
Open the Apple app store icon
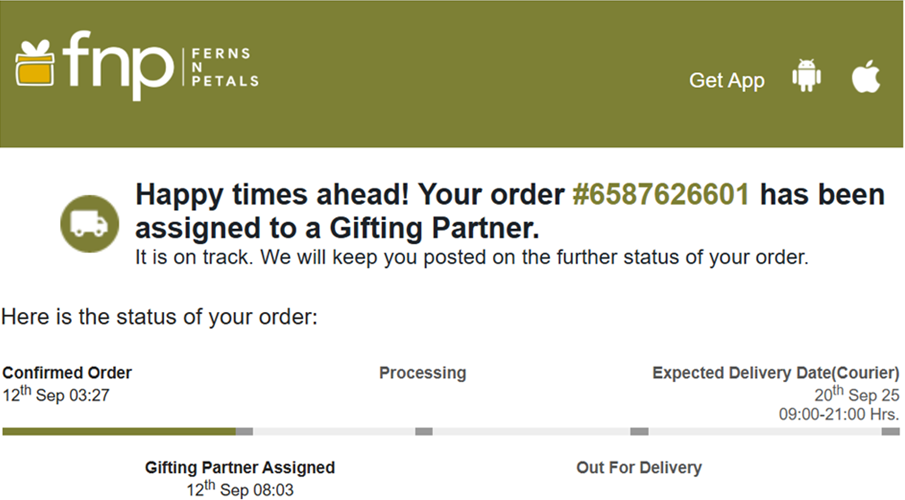tap(866, 78)
